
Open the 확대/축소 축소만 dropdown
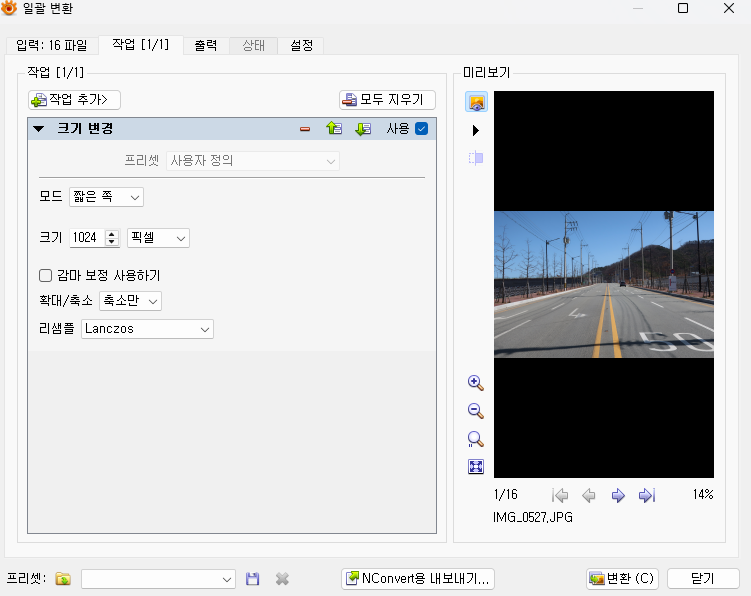click(130, 301)
